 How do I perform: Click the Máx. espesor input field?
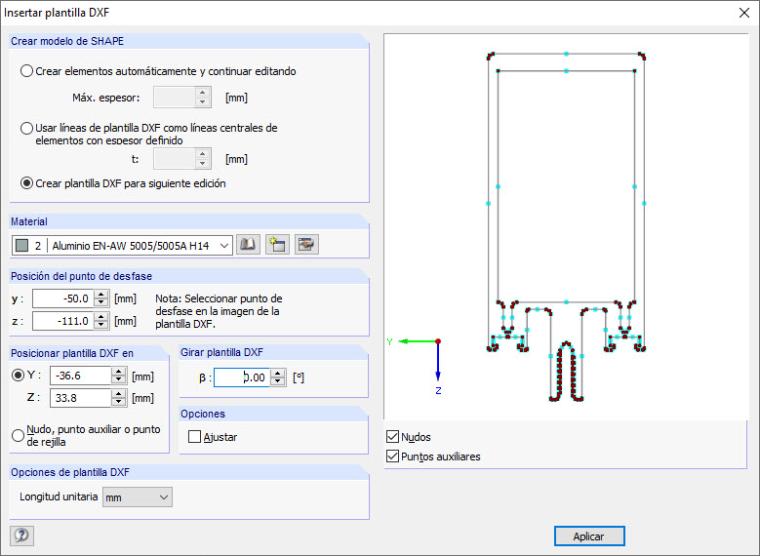174,97
